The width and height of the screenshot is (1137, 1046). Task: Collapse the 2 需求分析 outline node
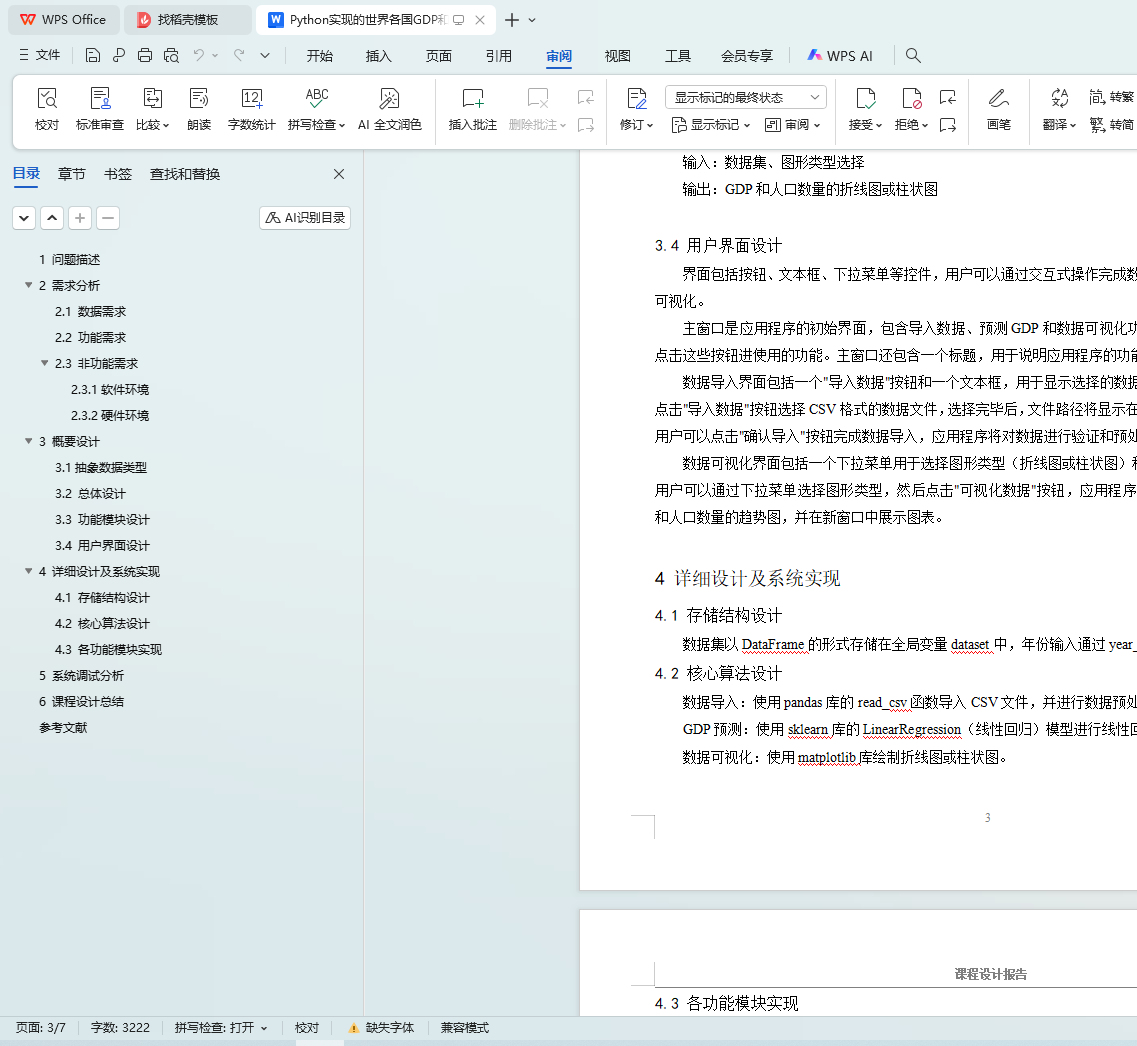(x=28, y=285)
